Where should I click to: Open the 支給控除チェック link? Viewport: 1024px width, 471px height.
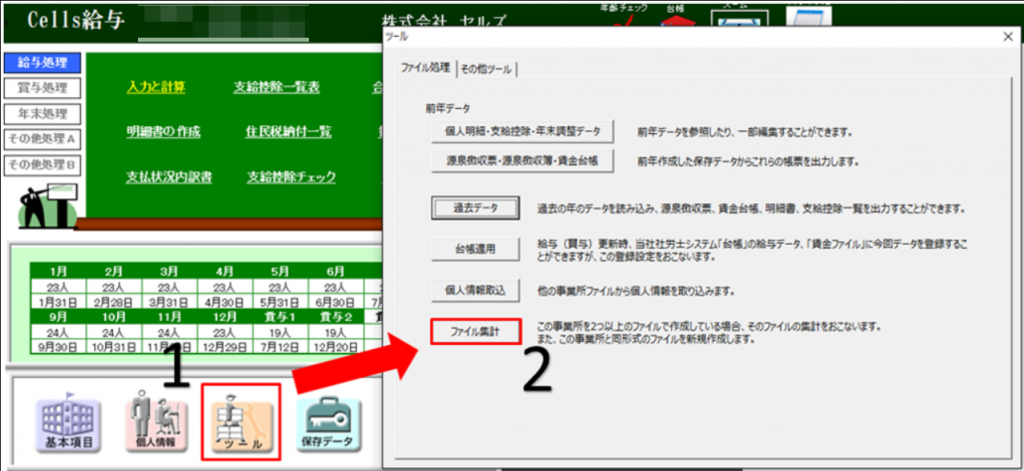(291, 176)
